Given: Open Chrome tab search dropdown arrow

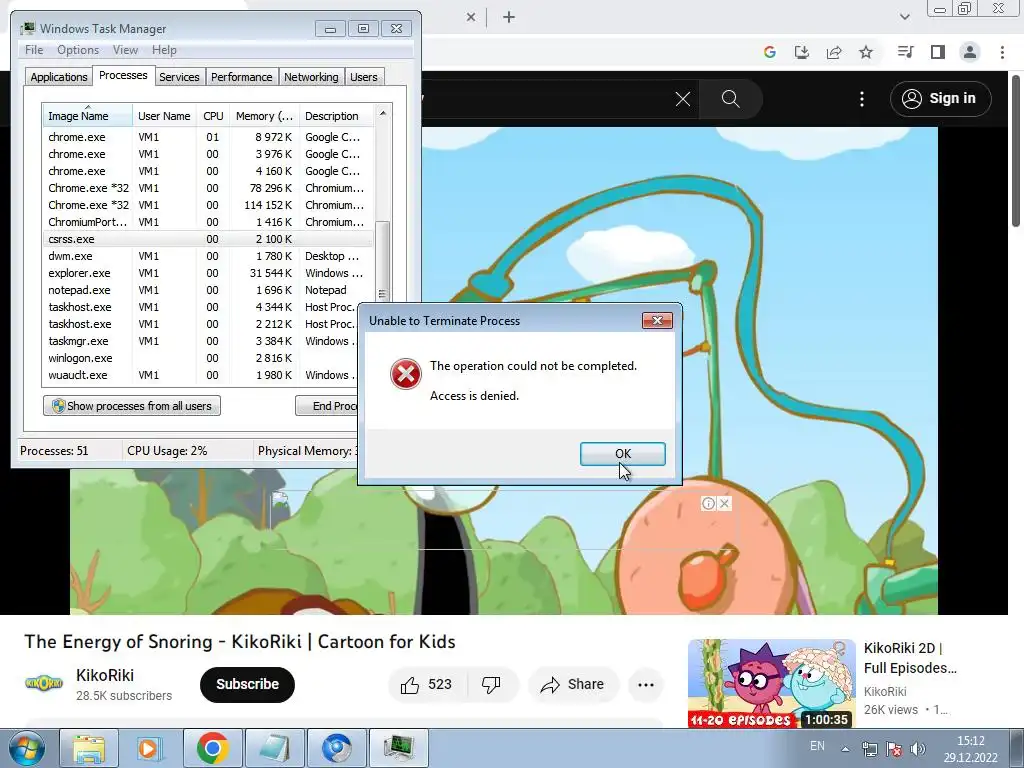Looking at the screenshot, I should pos(904,17).
